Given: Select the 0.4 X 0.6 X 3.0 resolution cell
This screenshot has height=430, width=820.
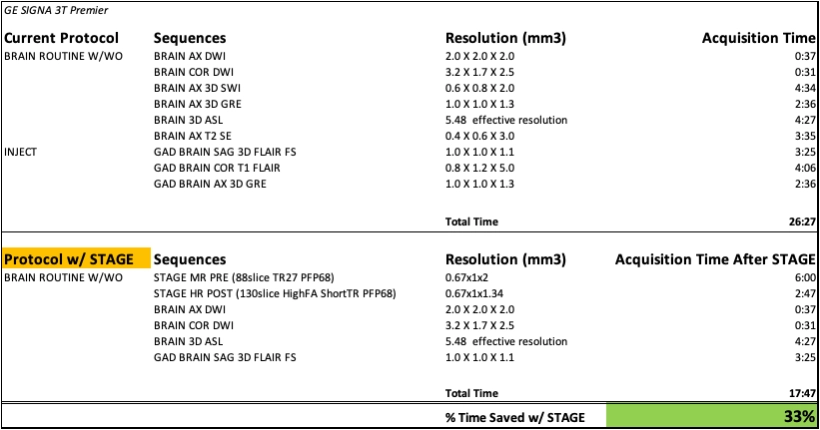Looking at the screenshot, I should pos(480,136).
